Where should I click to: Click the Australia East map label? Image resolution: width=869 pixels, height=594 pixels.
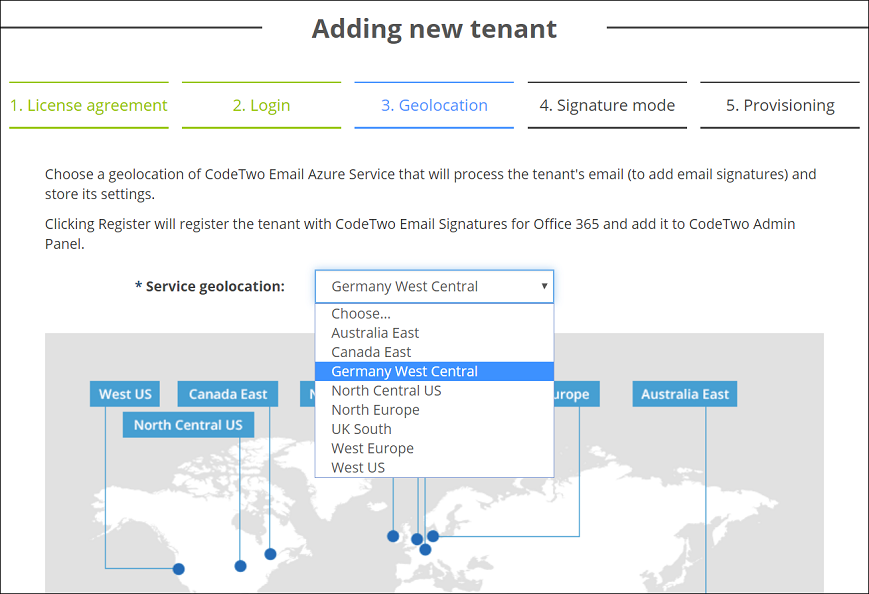click(x=685, y=394)
